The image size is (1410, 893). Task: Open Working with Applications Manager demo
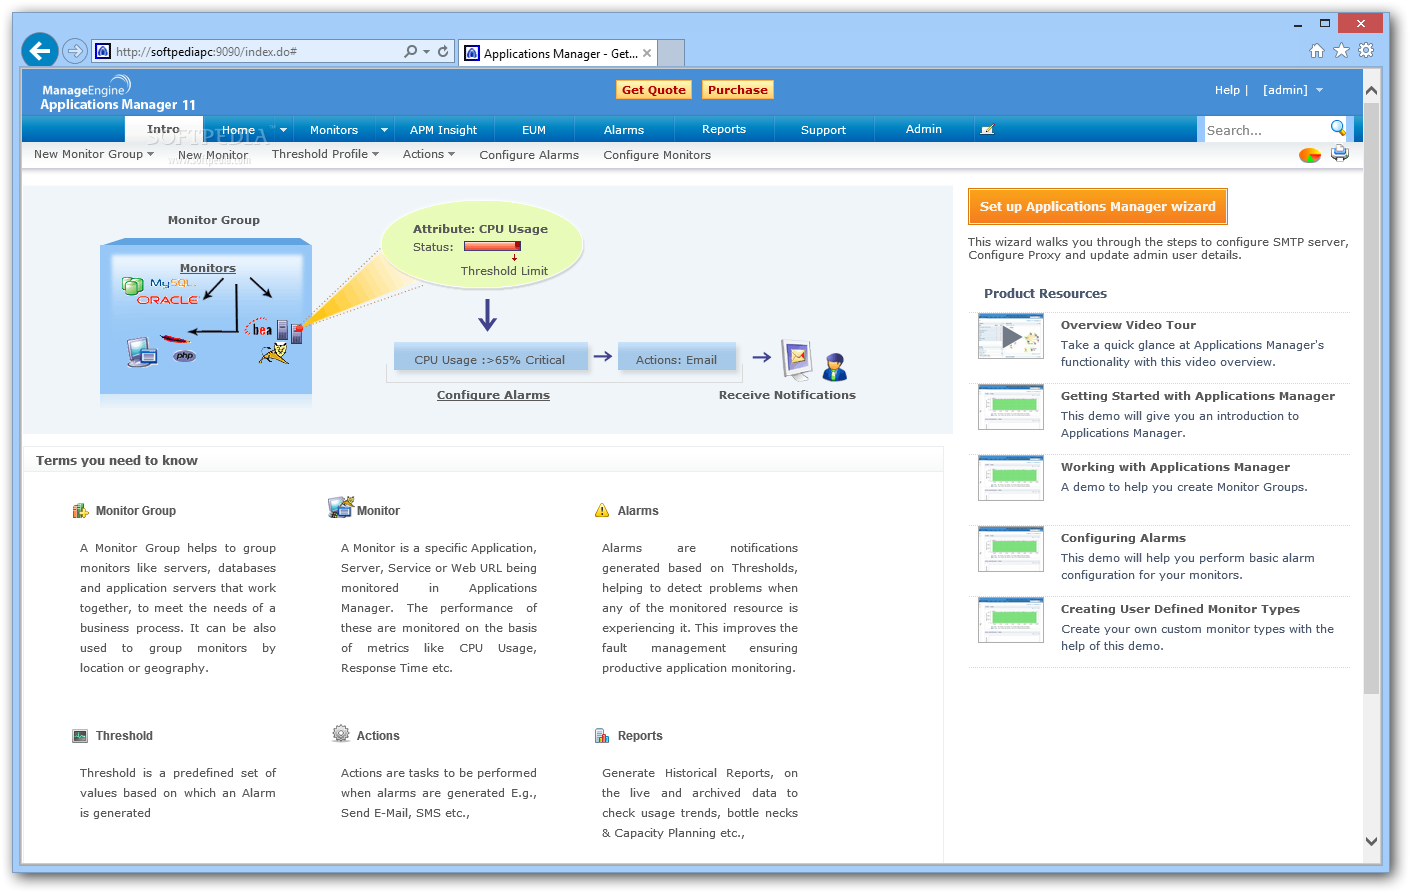click(1175, 467)
